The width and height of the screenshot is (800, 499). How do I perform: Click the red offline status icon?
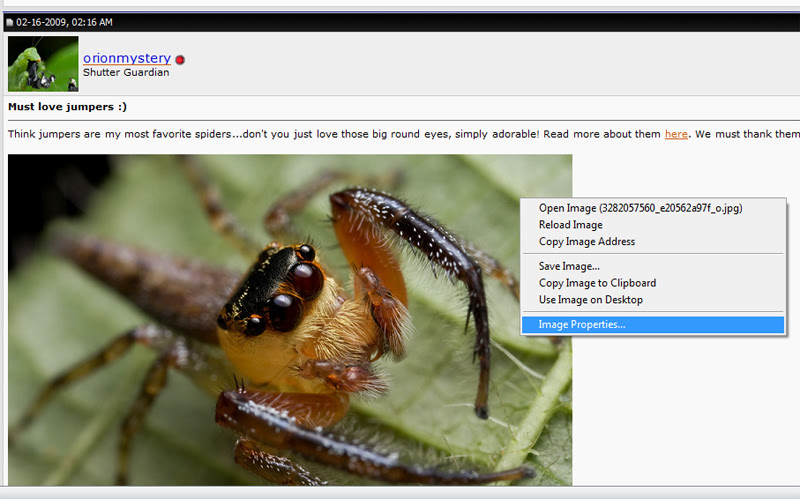tap(180, 60)
